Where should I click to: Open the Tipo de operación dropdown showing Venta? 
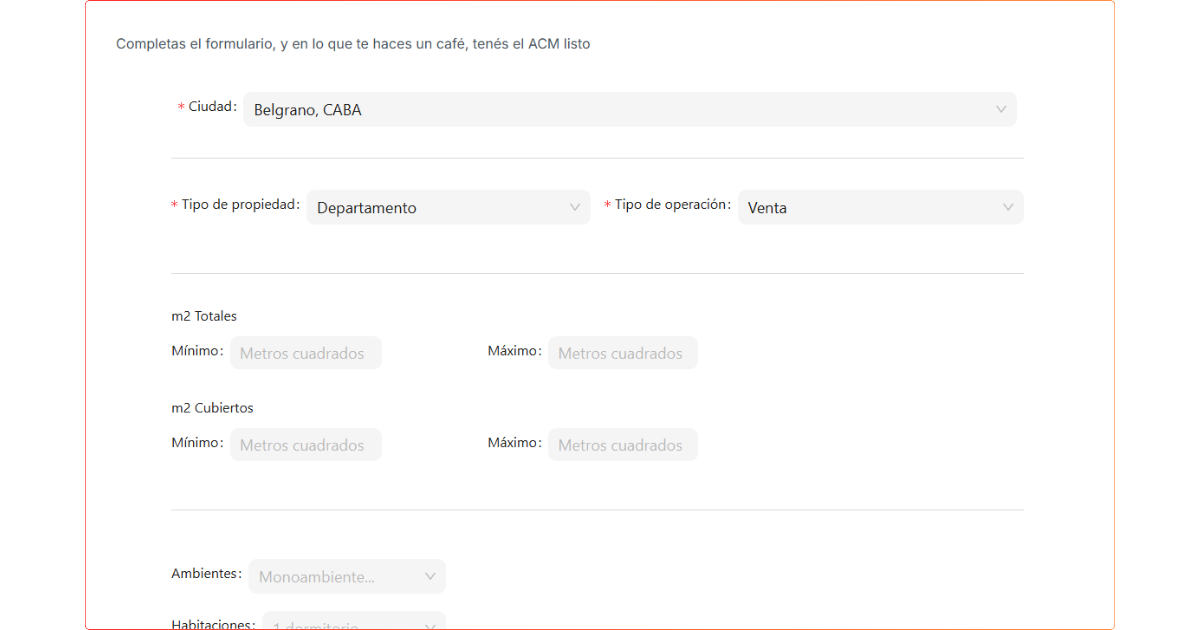coord(870,208)
